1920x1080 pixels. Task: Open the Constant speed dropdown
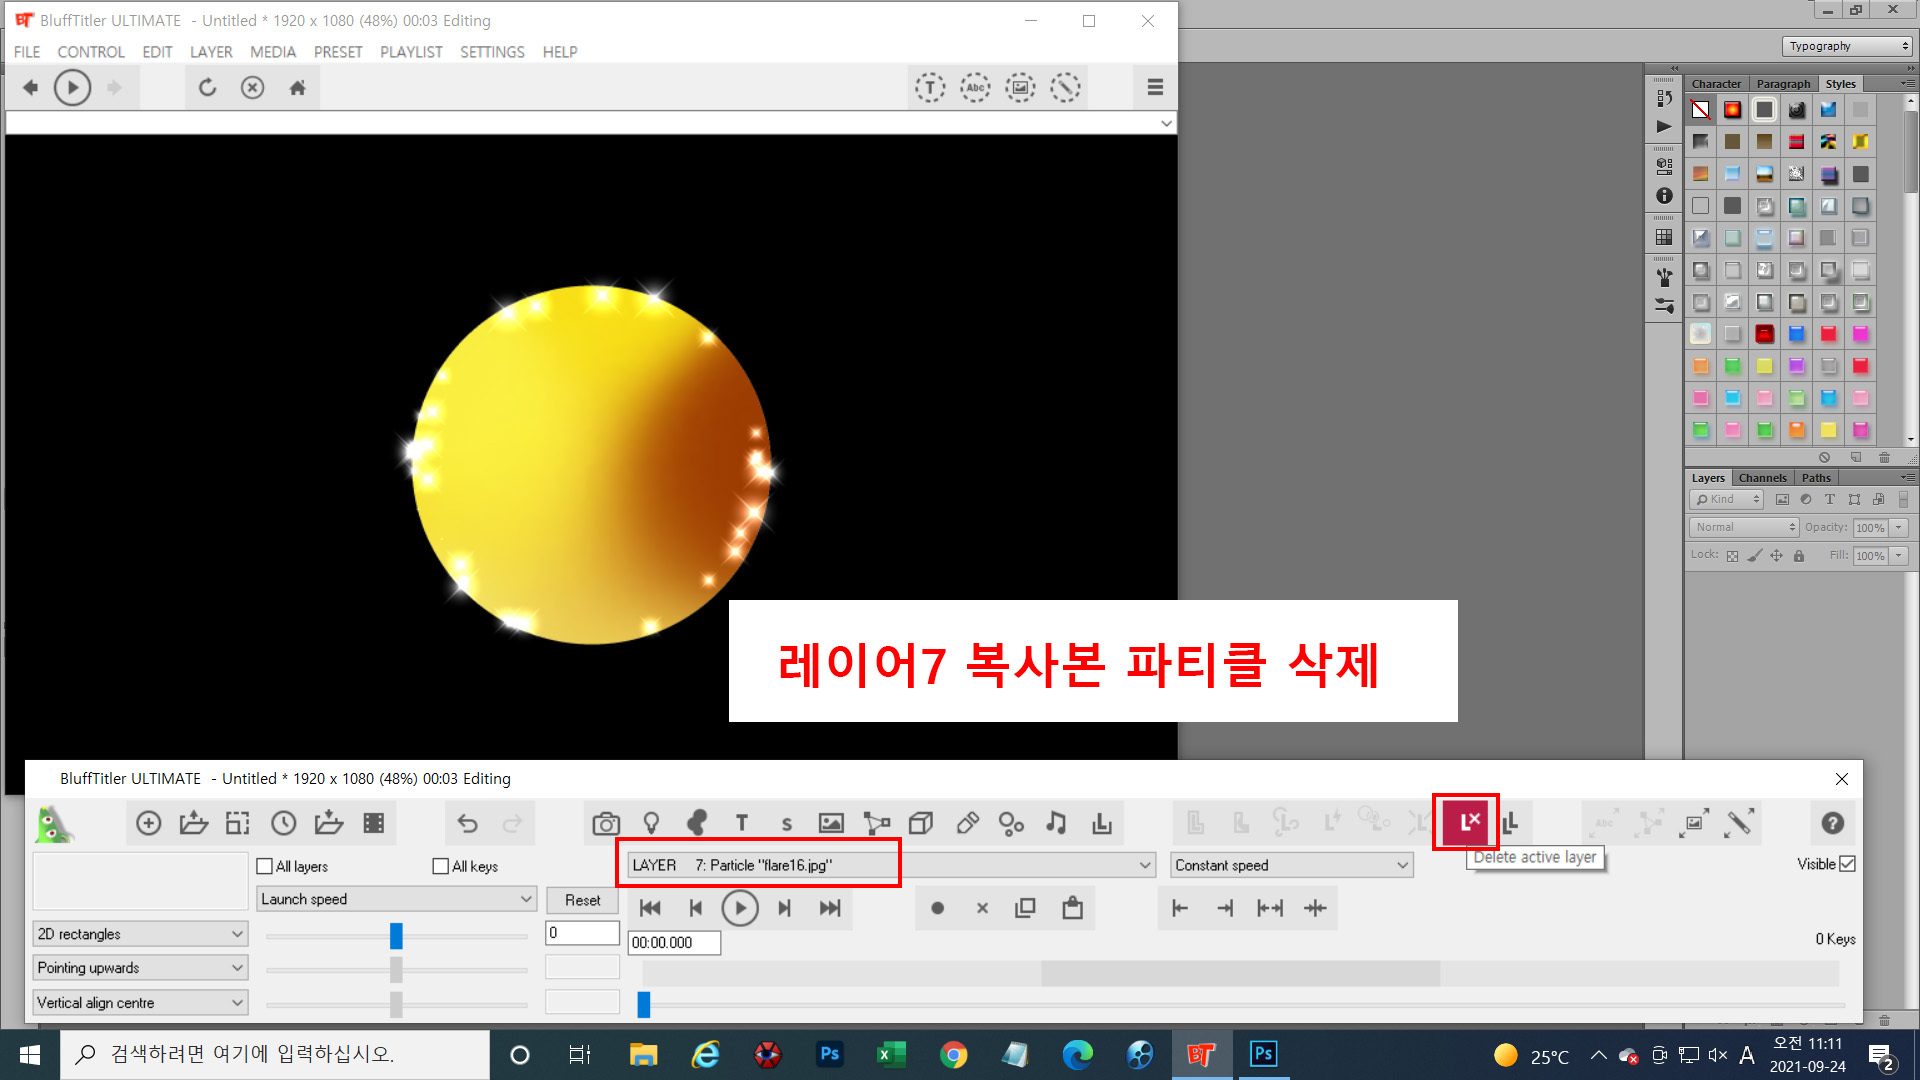[x=1402, y=865]
